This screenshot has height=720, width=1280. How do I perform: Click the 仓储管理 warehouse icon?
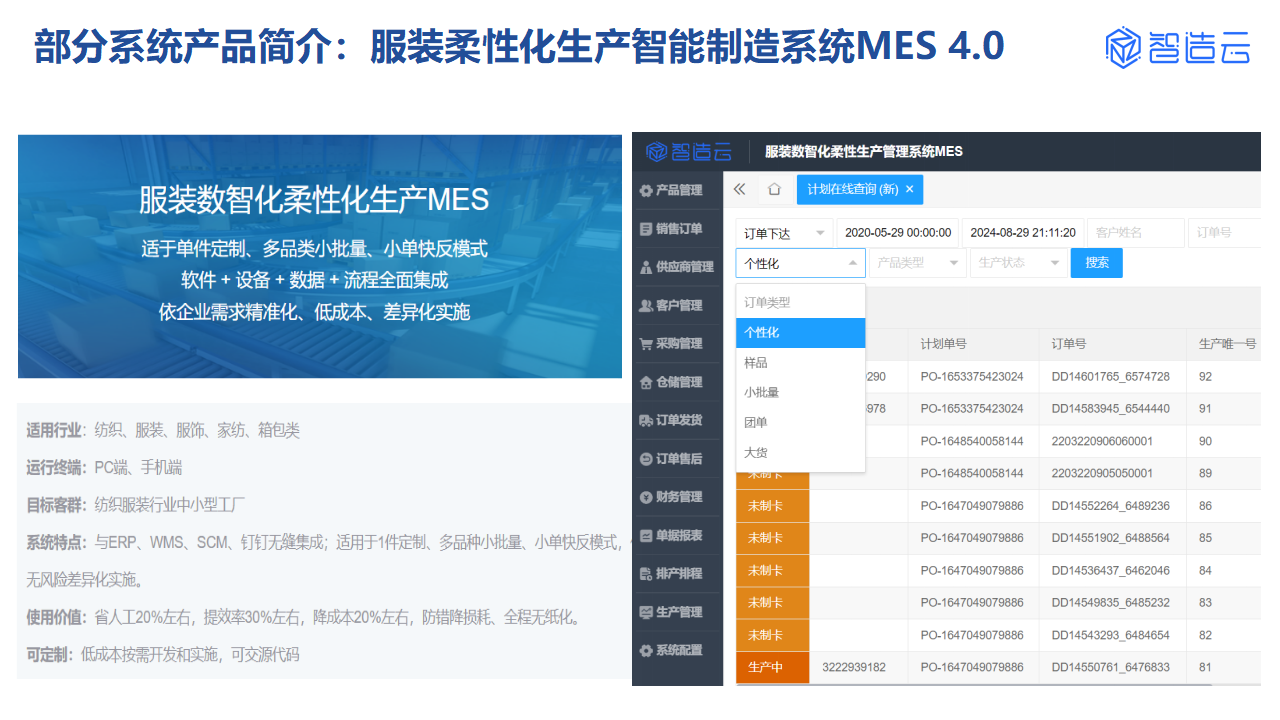646,382
